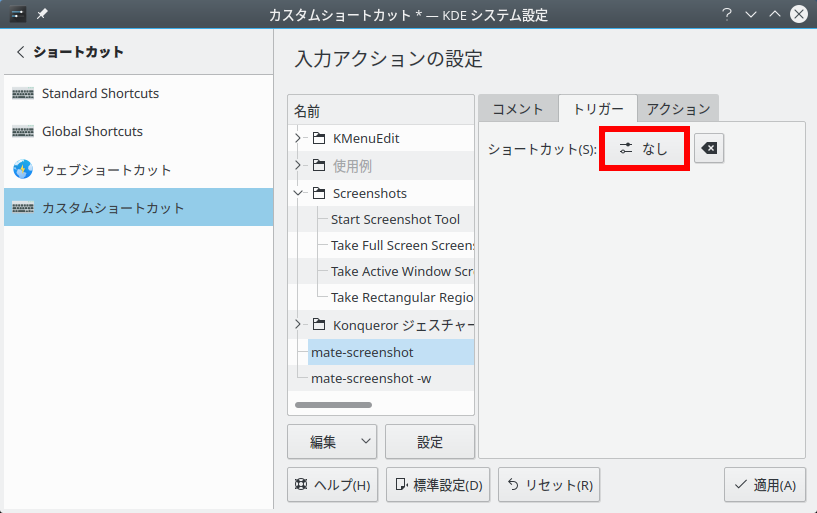Image resolution: width=817 pixels, height=513 pixels.
Task: Select Start Screenshot Tool entry
Action: 395,219
